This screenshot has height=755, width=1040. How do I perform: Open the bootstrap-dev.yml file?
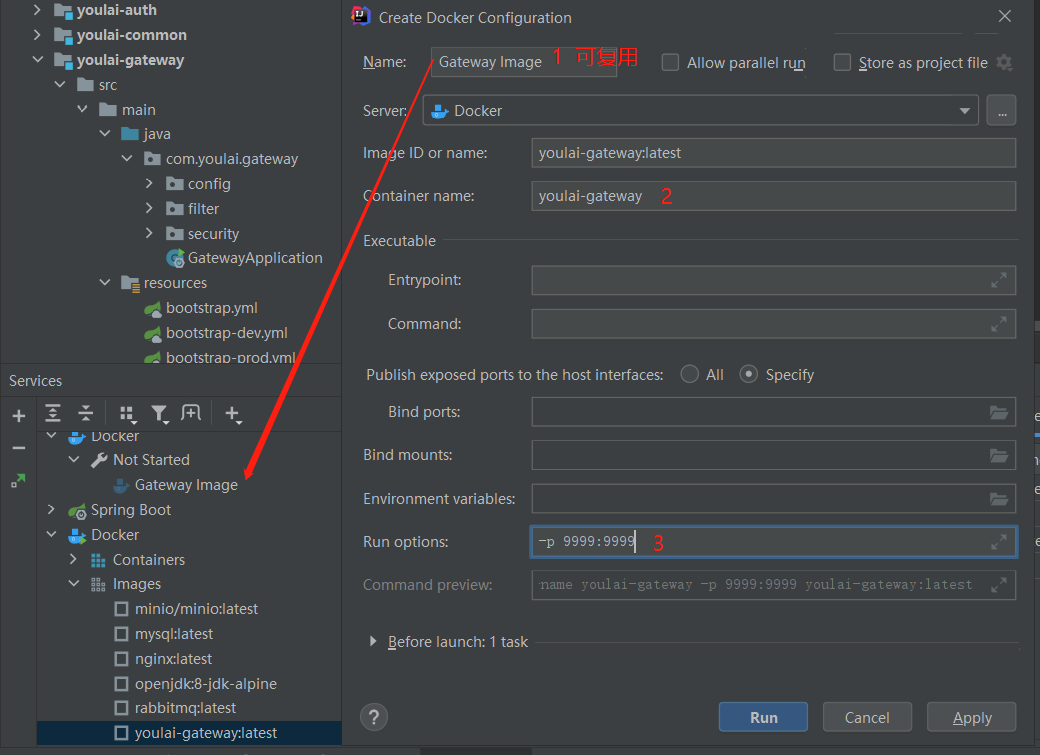[x=216, y=333]
